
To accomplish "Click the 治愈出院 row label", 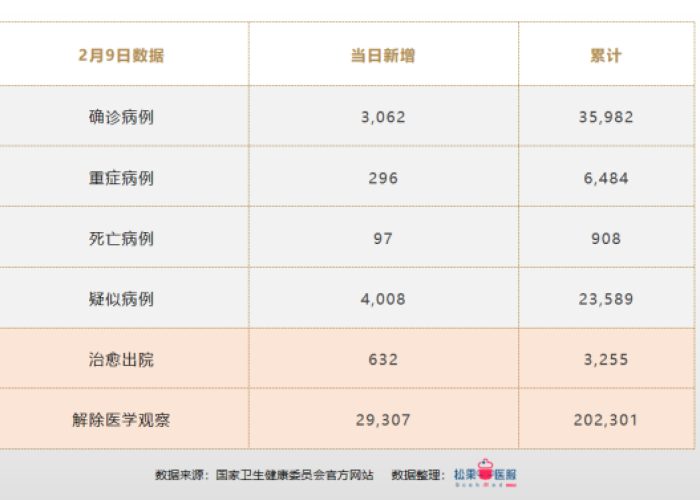I will (121, 359).
